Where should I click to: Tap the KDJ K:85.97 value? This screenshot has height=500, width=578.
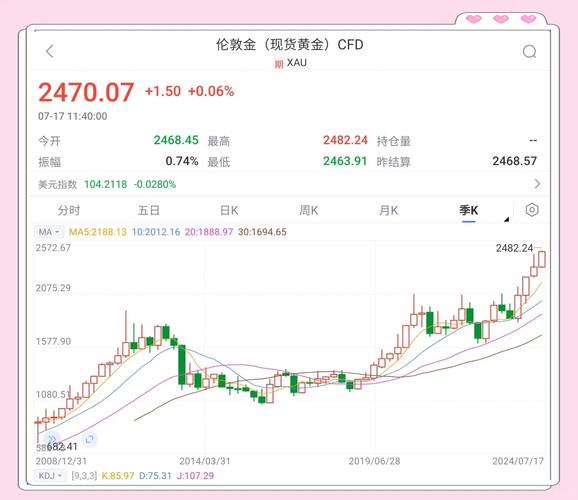coord(118,476)
